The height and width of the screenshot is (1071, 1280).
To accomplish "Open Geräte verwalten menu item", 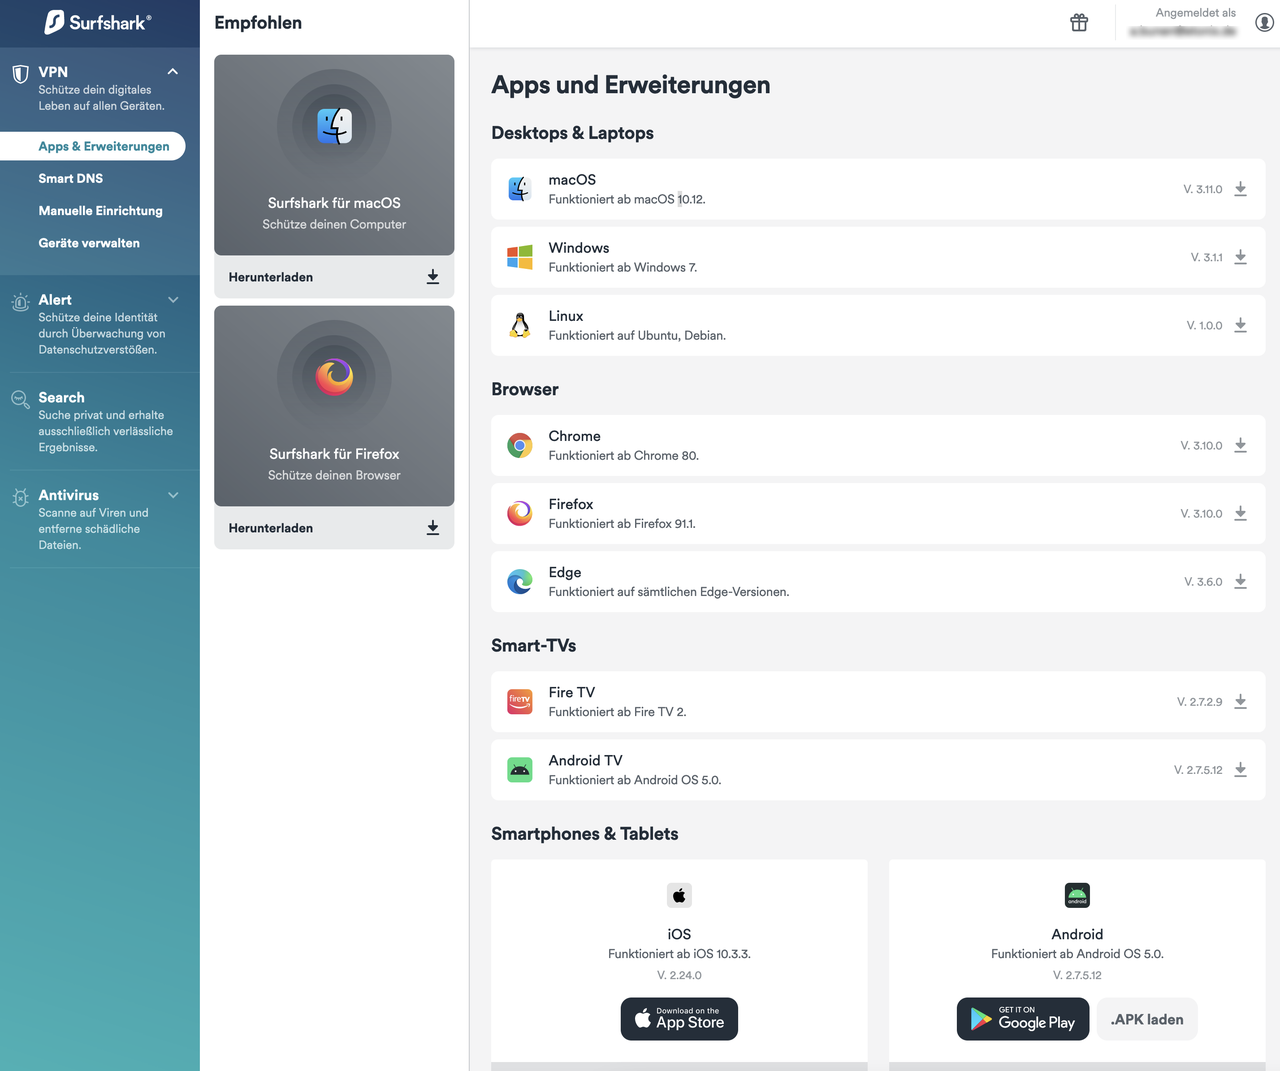I will [x=89, y=243].
